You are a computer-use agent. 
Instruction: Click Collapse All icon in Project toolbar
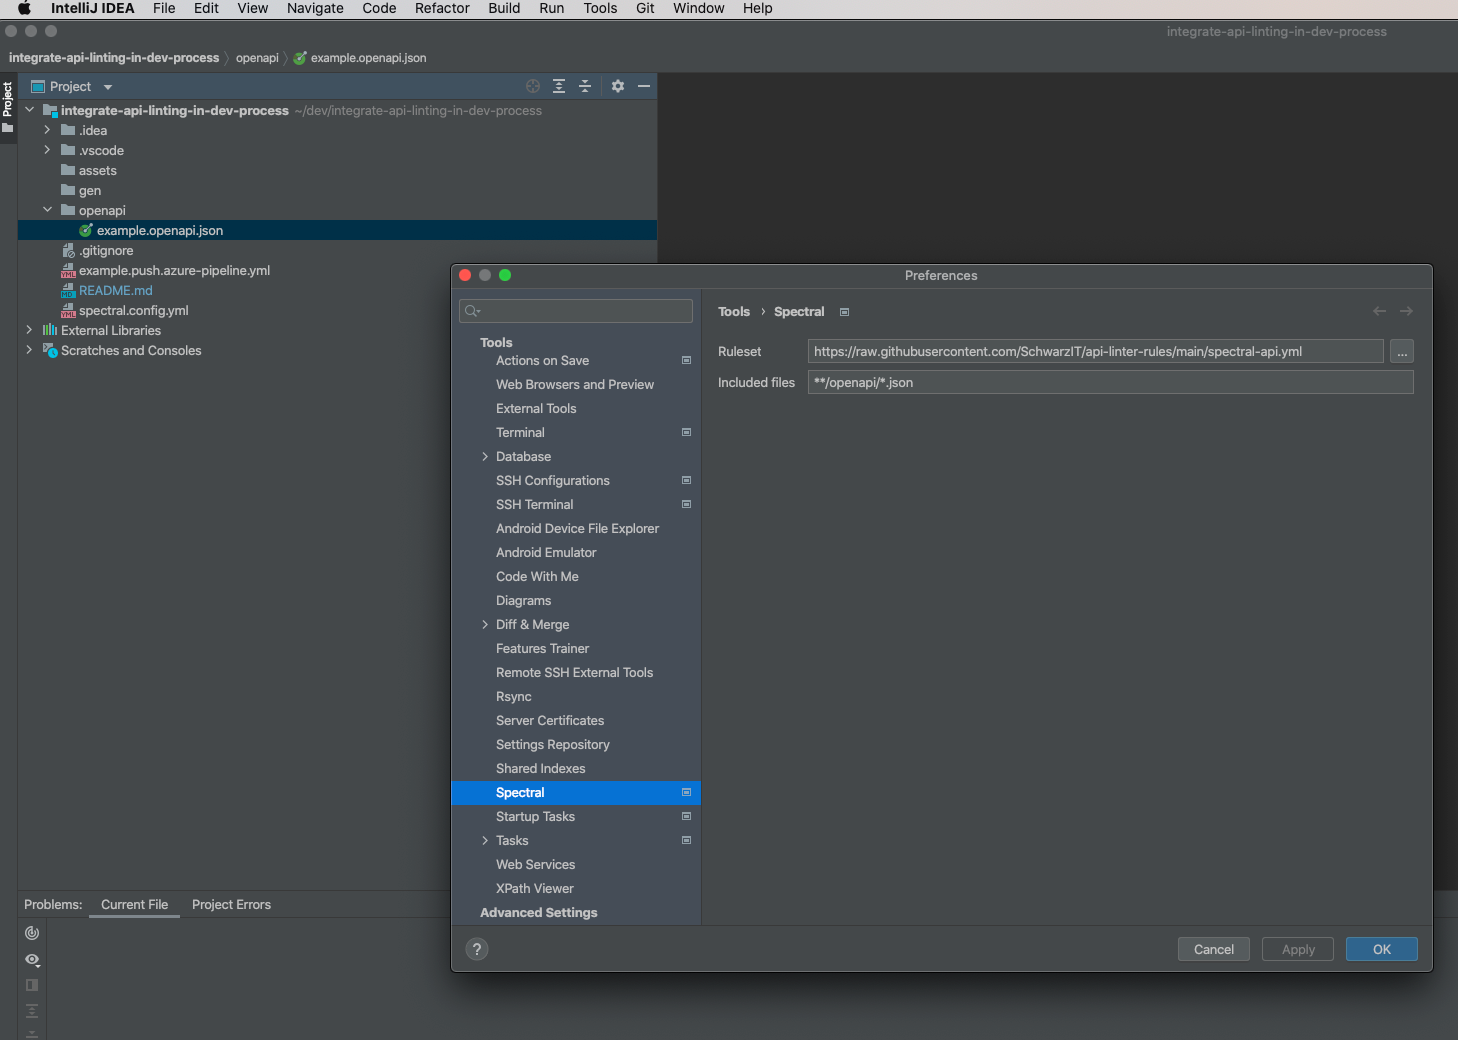point(585,86)
